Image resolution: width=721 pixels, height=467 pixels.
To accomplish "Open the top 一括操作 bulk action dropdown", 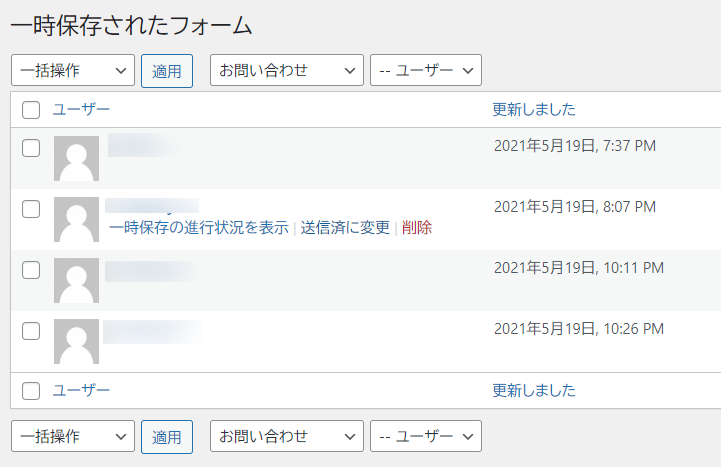I will (x=73, y=70).
